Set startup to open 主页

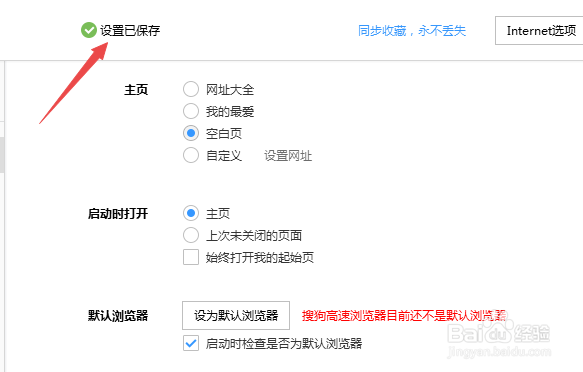tap(191, 213)
